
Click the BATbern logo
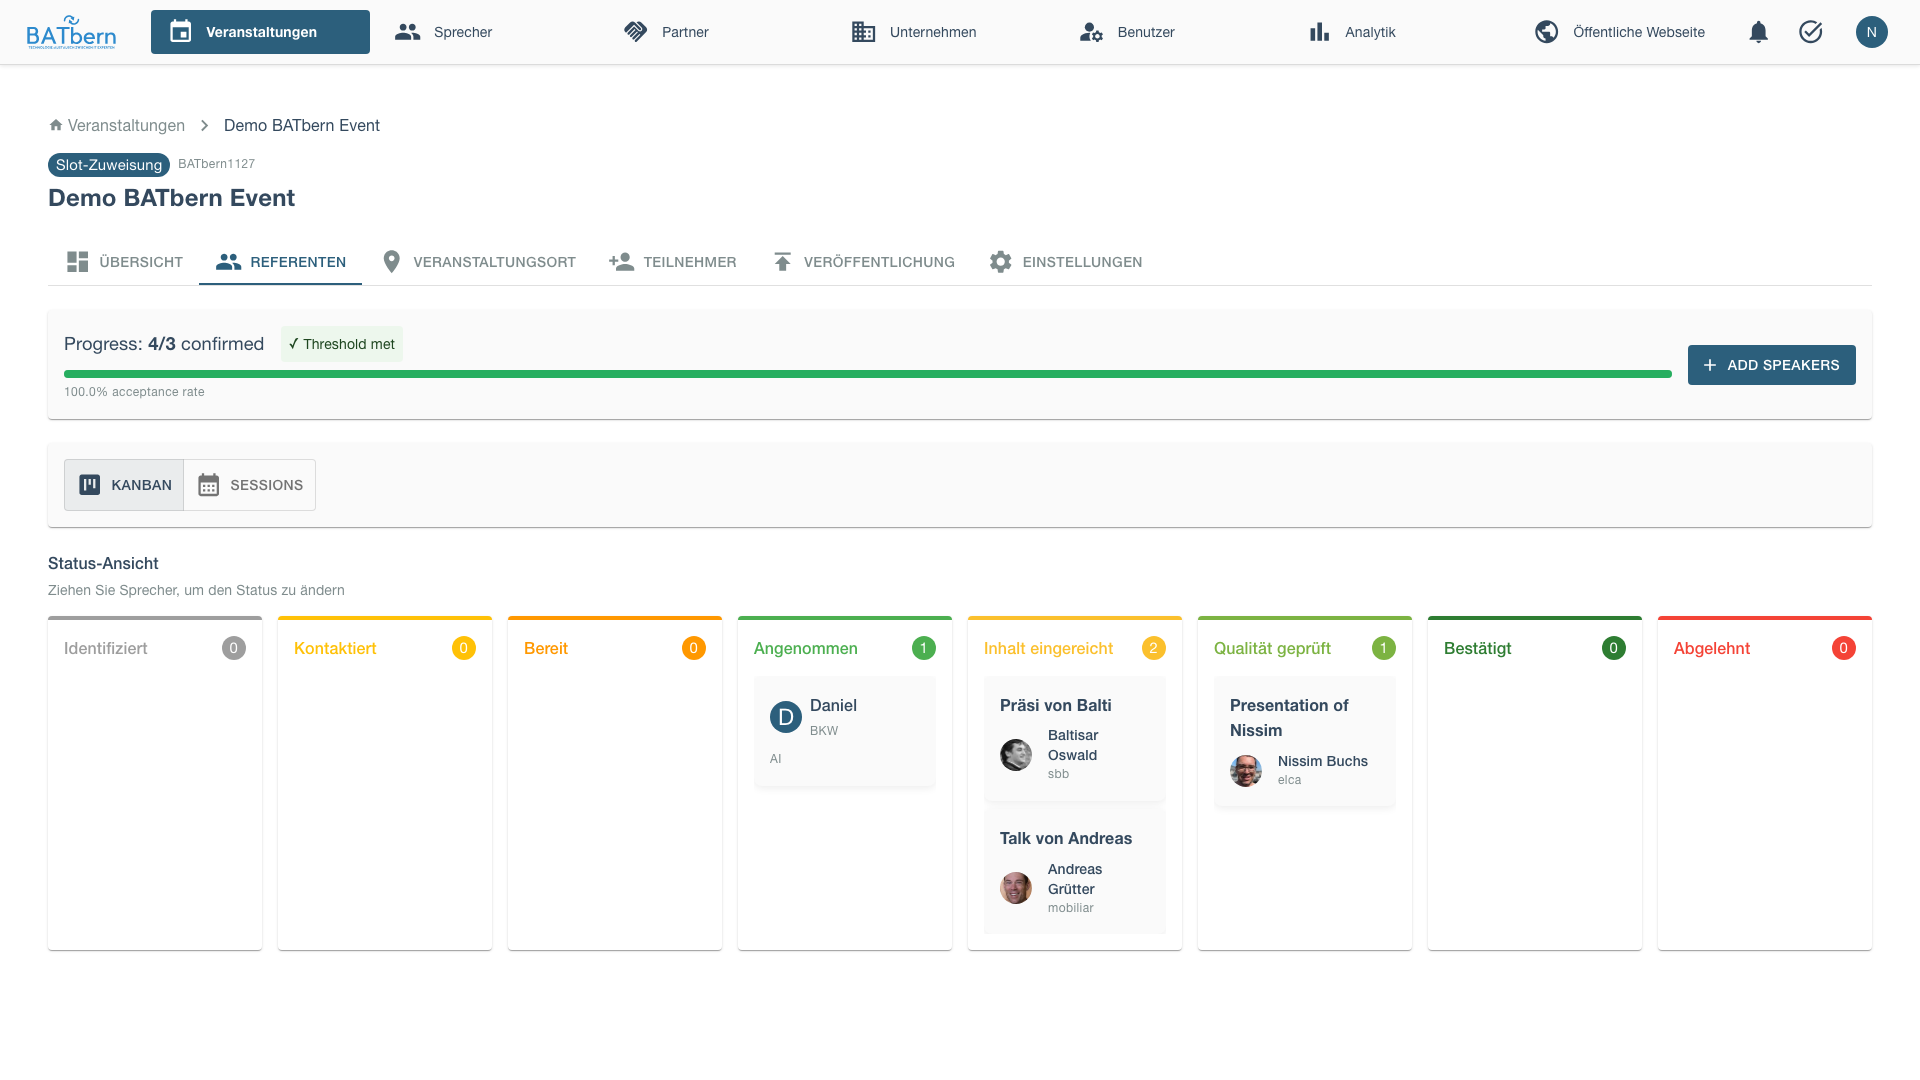coord(71,32)
